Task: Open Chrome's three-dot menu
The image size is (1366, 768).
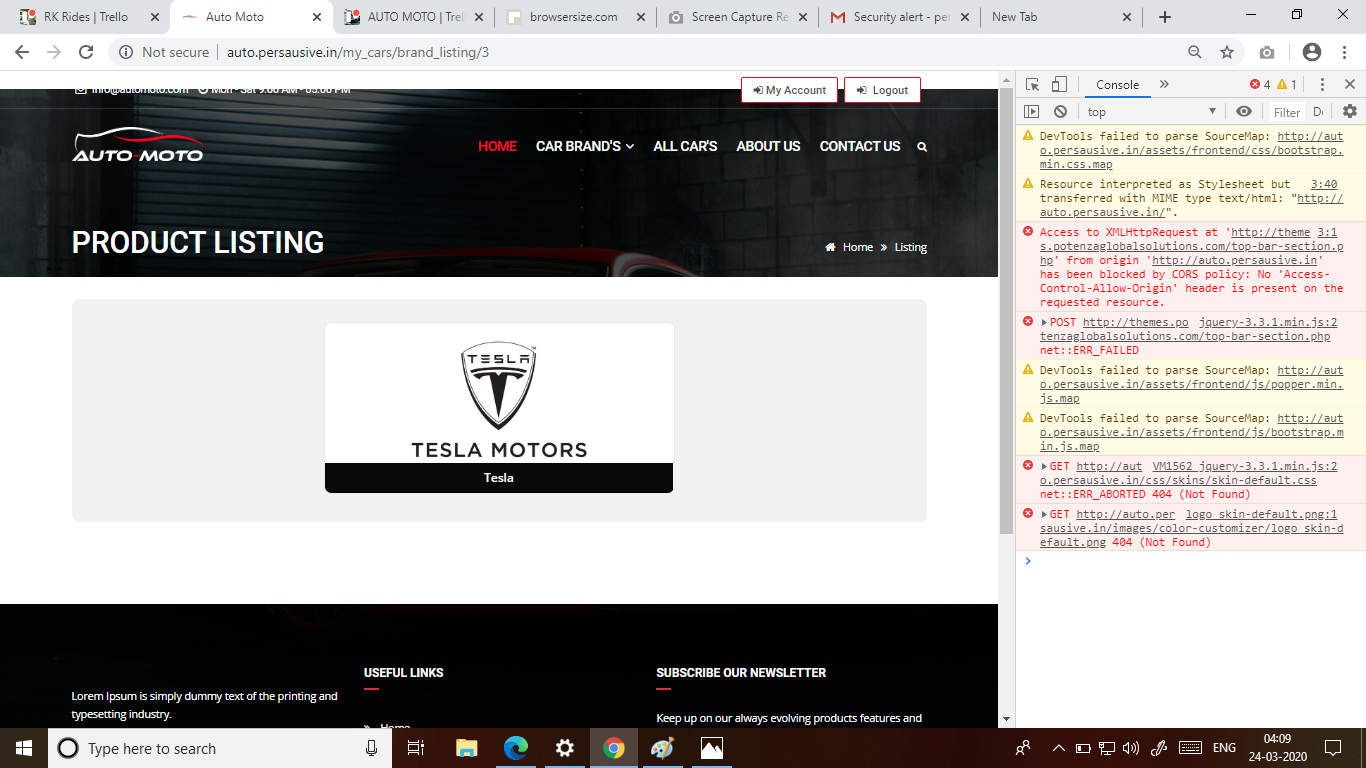Action: (1345, 52)
